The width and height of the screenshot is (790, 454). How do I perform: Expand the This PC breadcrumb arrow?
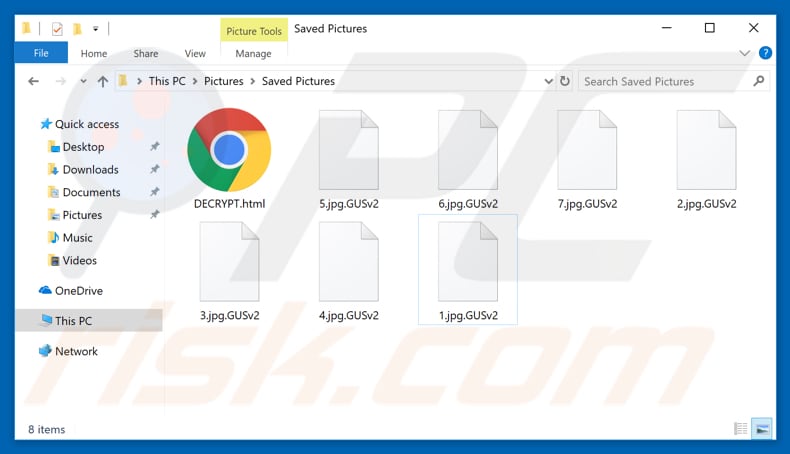pyautogui.click(x=195, y=81)
